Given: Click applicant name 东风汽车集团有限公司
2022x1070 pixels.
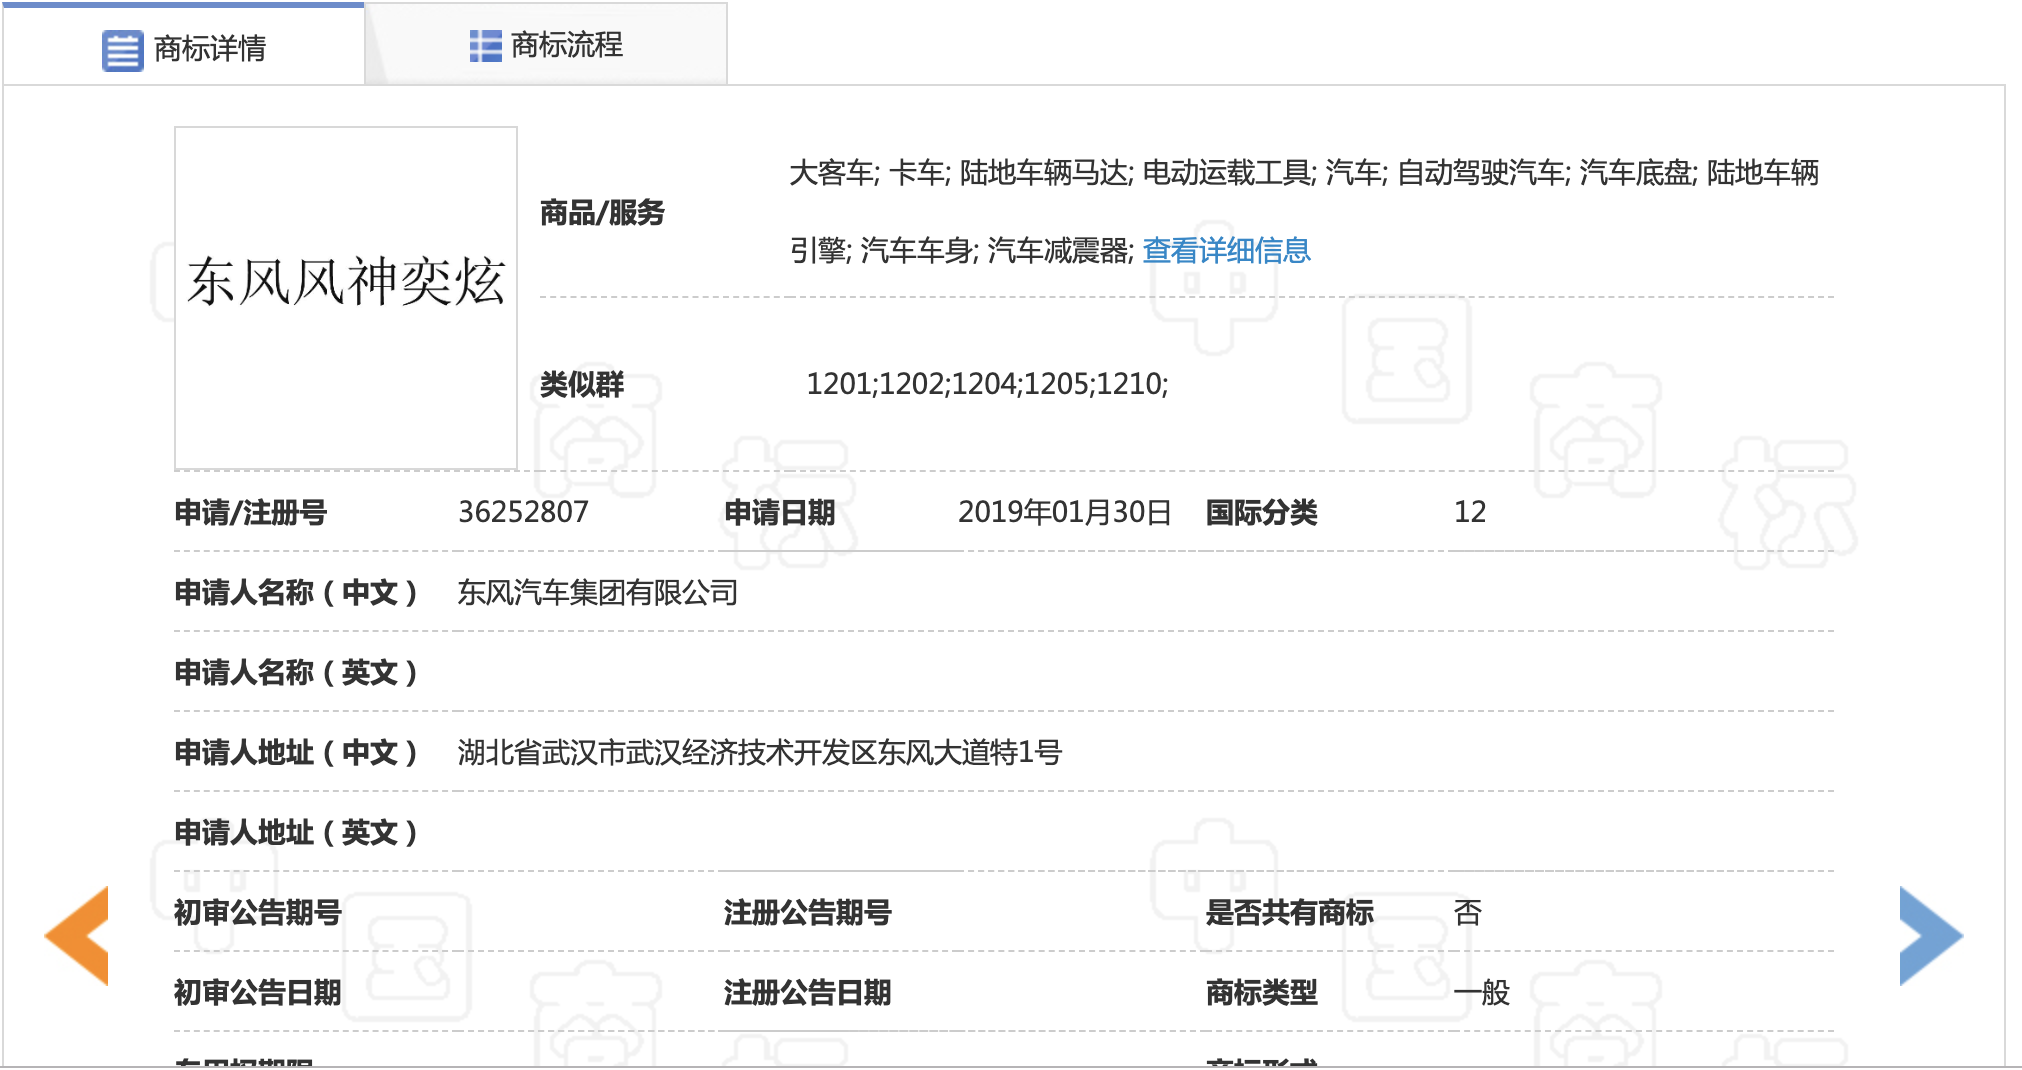Looking at the screenshot, I should tap(598, 593).
